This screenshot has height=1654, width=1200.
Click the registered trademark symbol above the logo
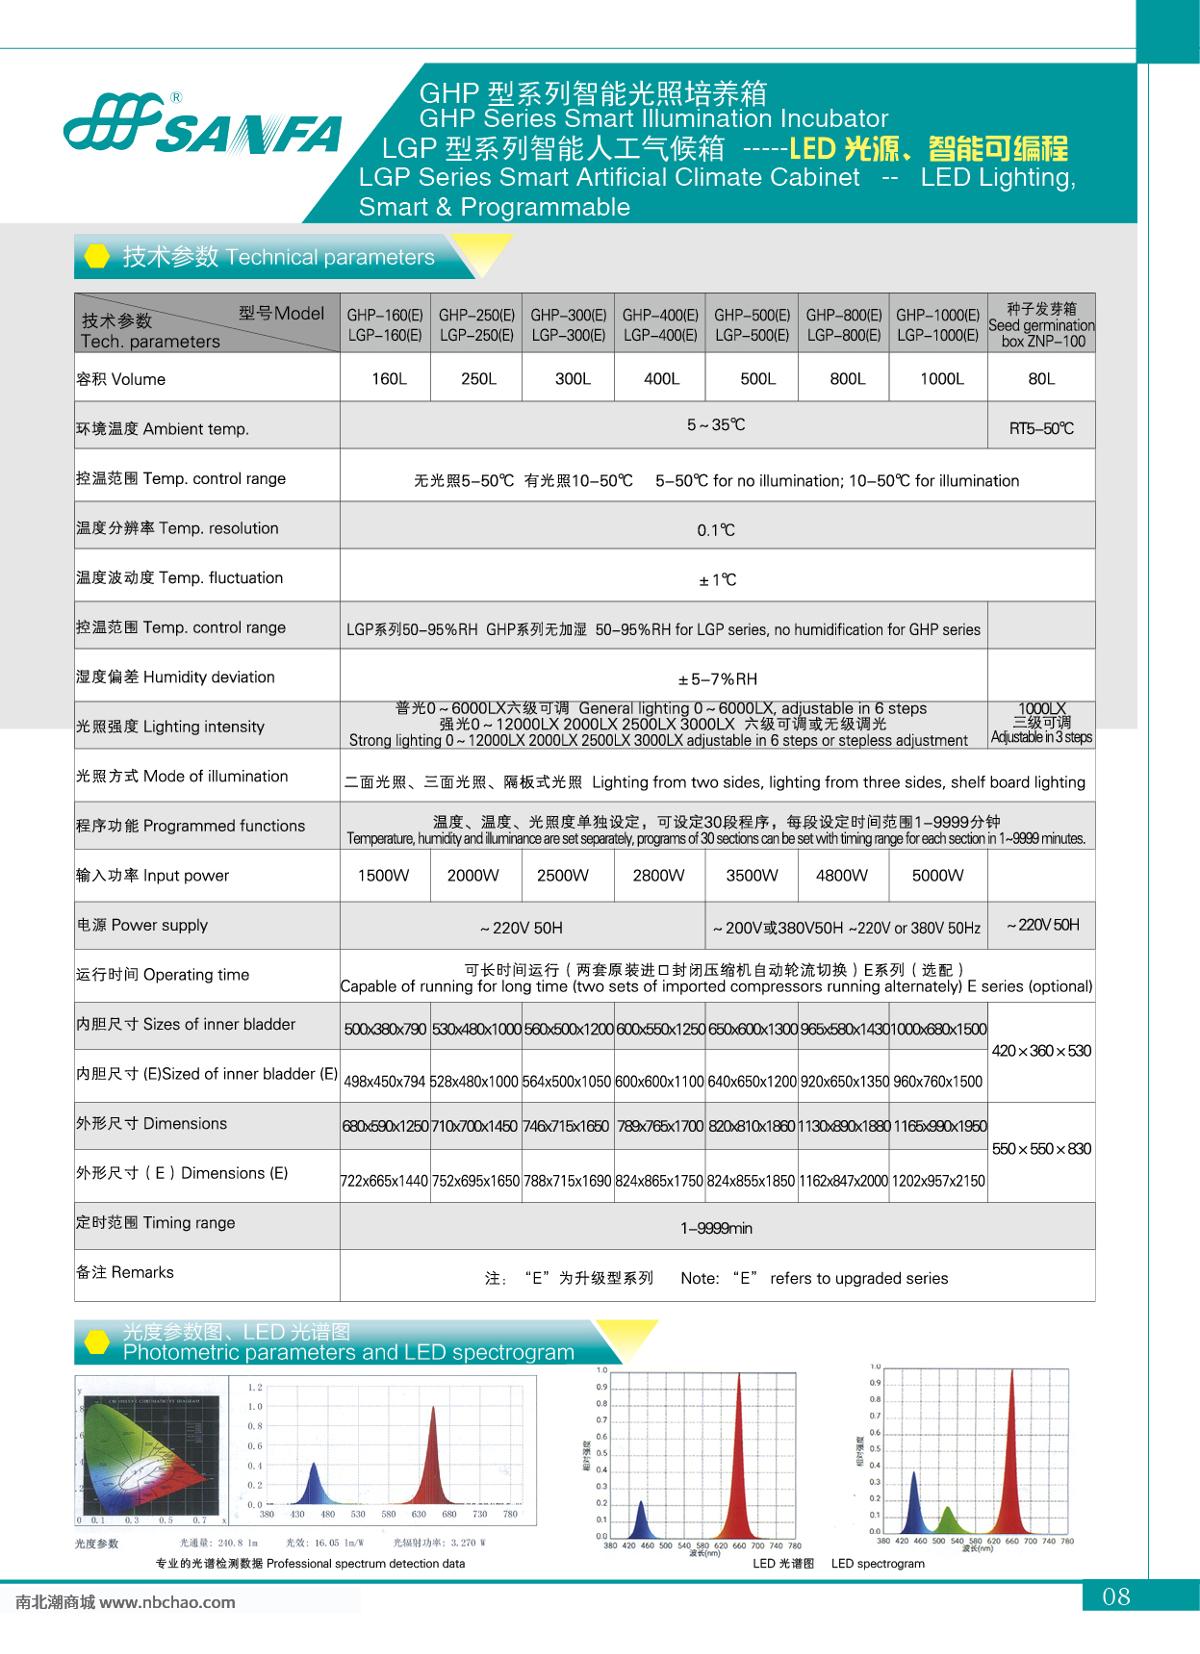[x=176, y=98]
